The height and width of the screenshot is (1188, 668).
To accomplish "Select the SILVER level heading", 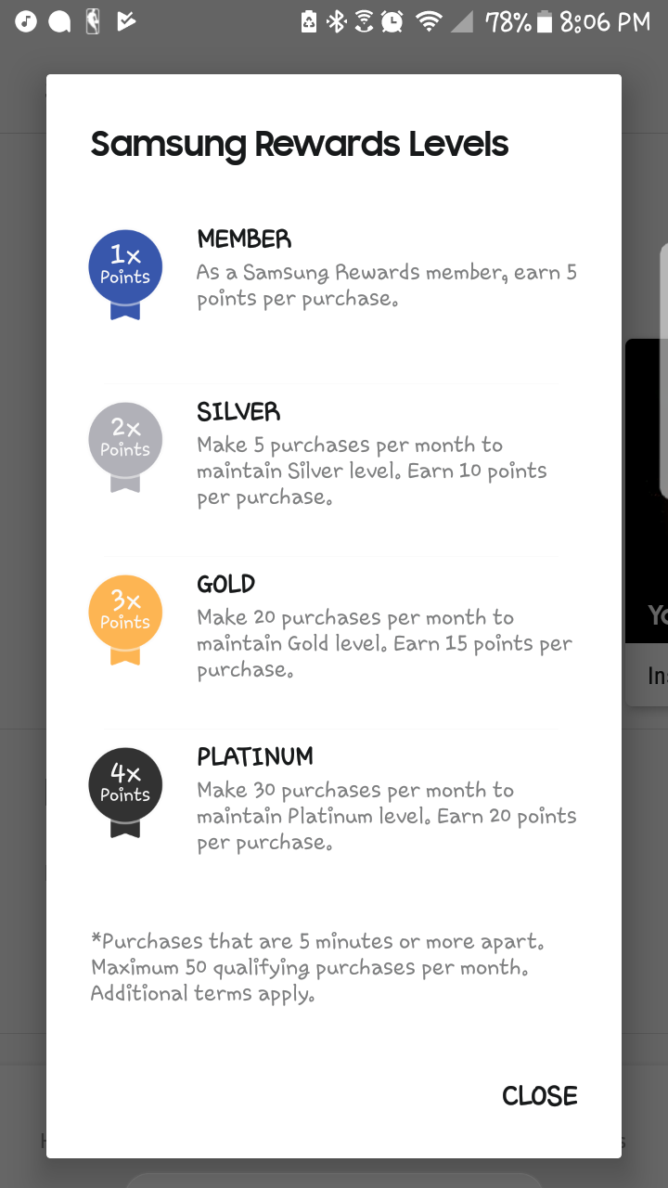I will (238, 412).
